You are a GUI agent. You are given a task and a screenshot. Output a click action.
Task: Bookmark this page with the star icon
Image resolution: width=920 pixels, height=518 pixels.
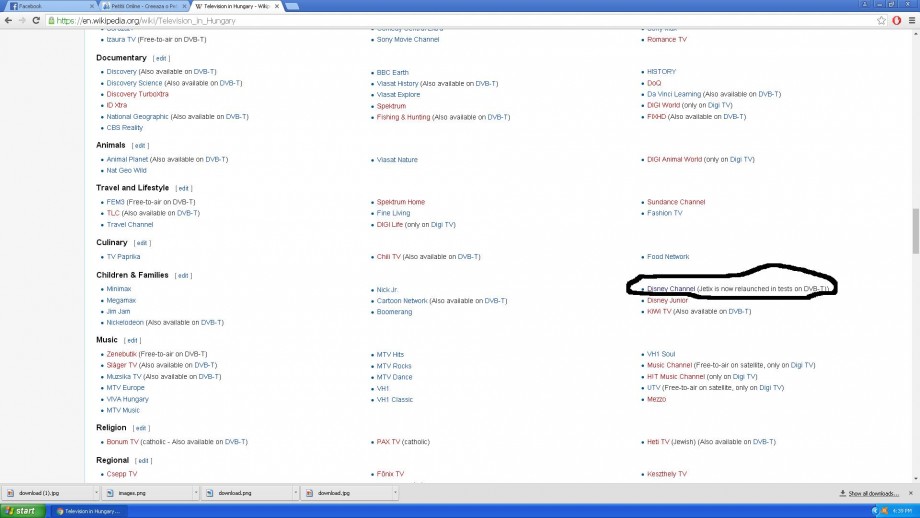click(x=881, y=21)
